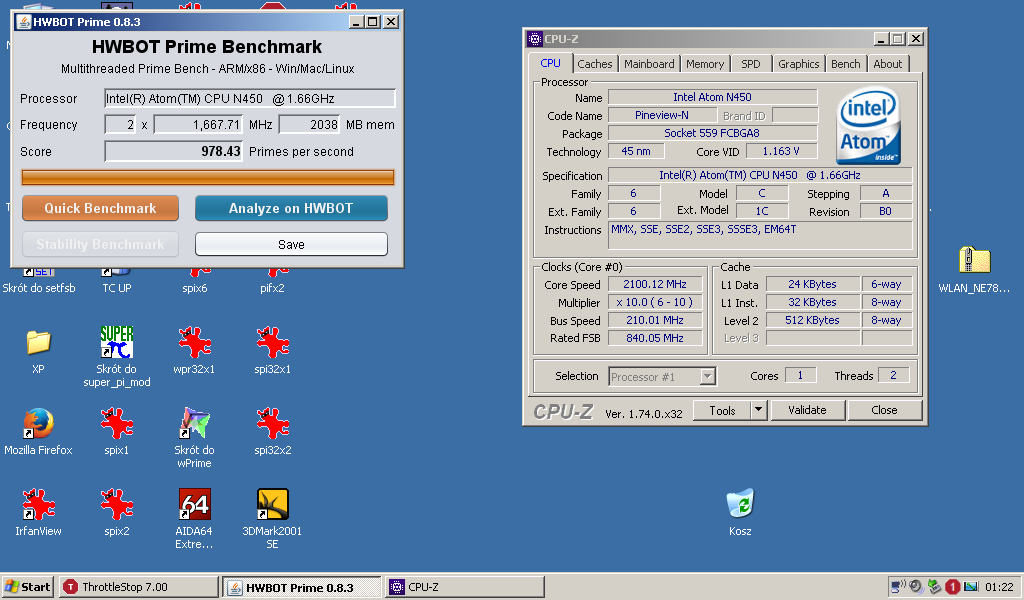Click the frequency field showing 1,667.71
Screen dimensions: 1024x600
coord(198,125)
